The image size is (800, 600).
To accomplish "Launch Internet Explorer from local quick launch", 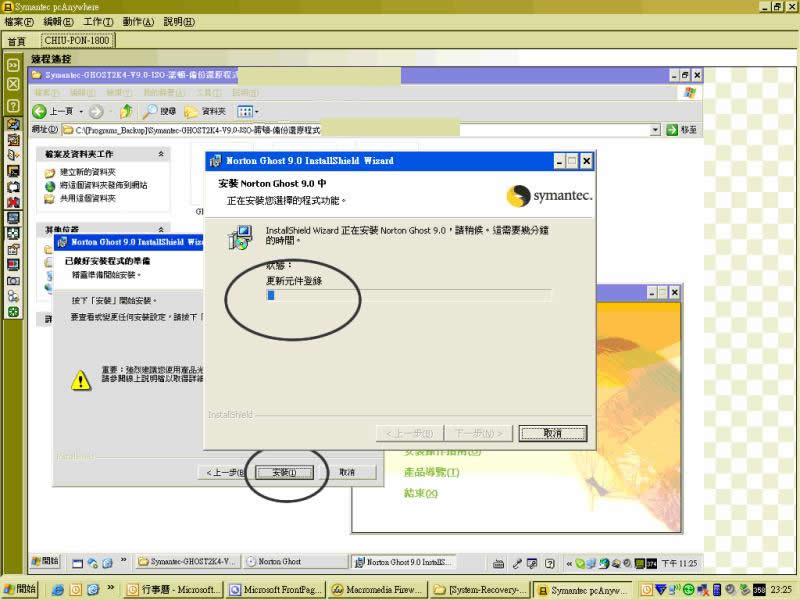I will [x=58, y=590].
